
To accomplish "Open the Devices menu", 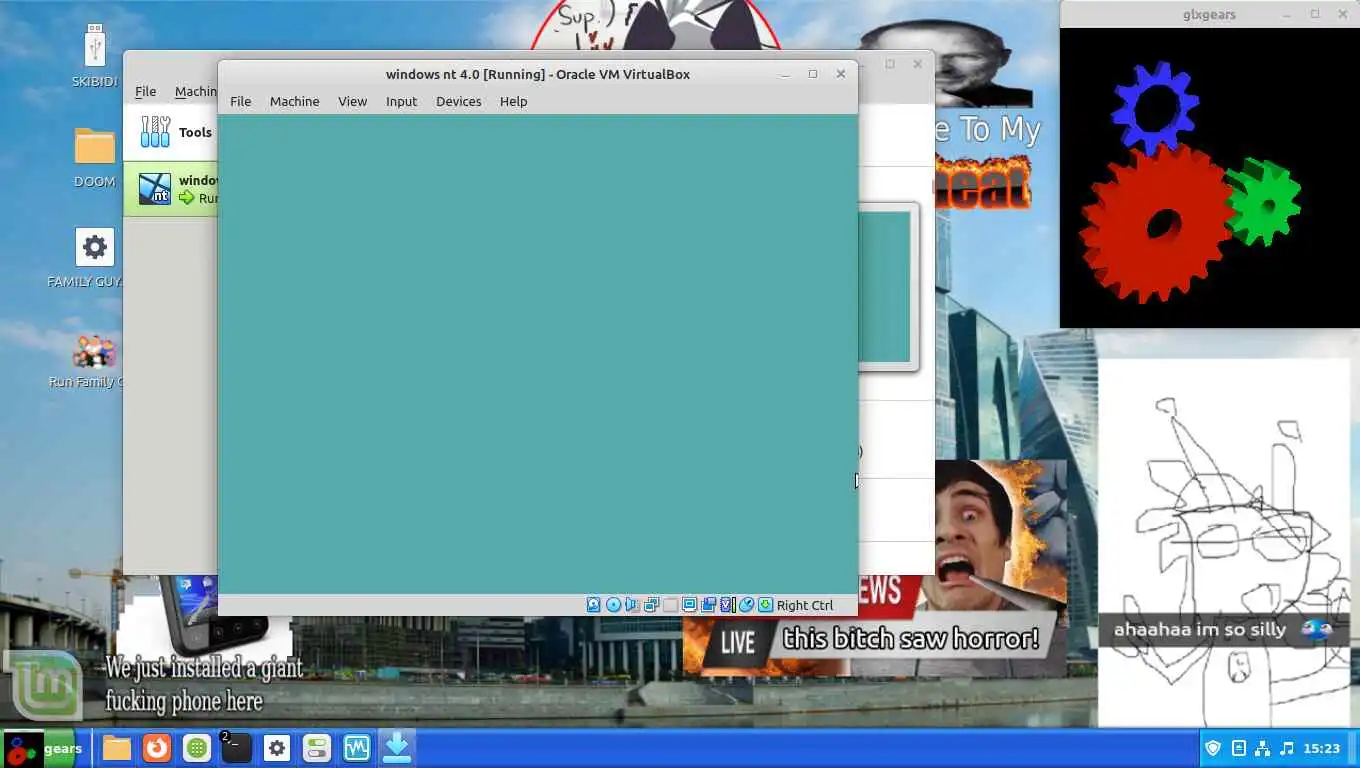I will (x=458, y=101).
